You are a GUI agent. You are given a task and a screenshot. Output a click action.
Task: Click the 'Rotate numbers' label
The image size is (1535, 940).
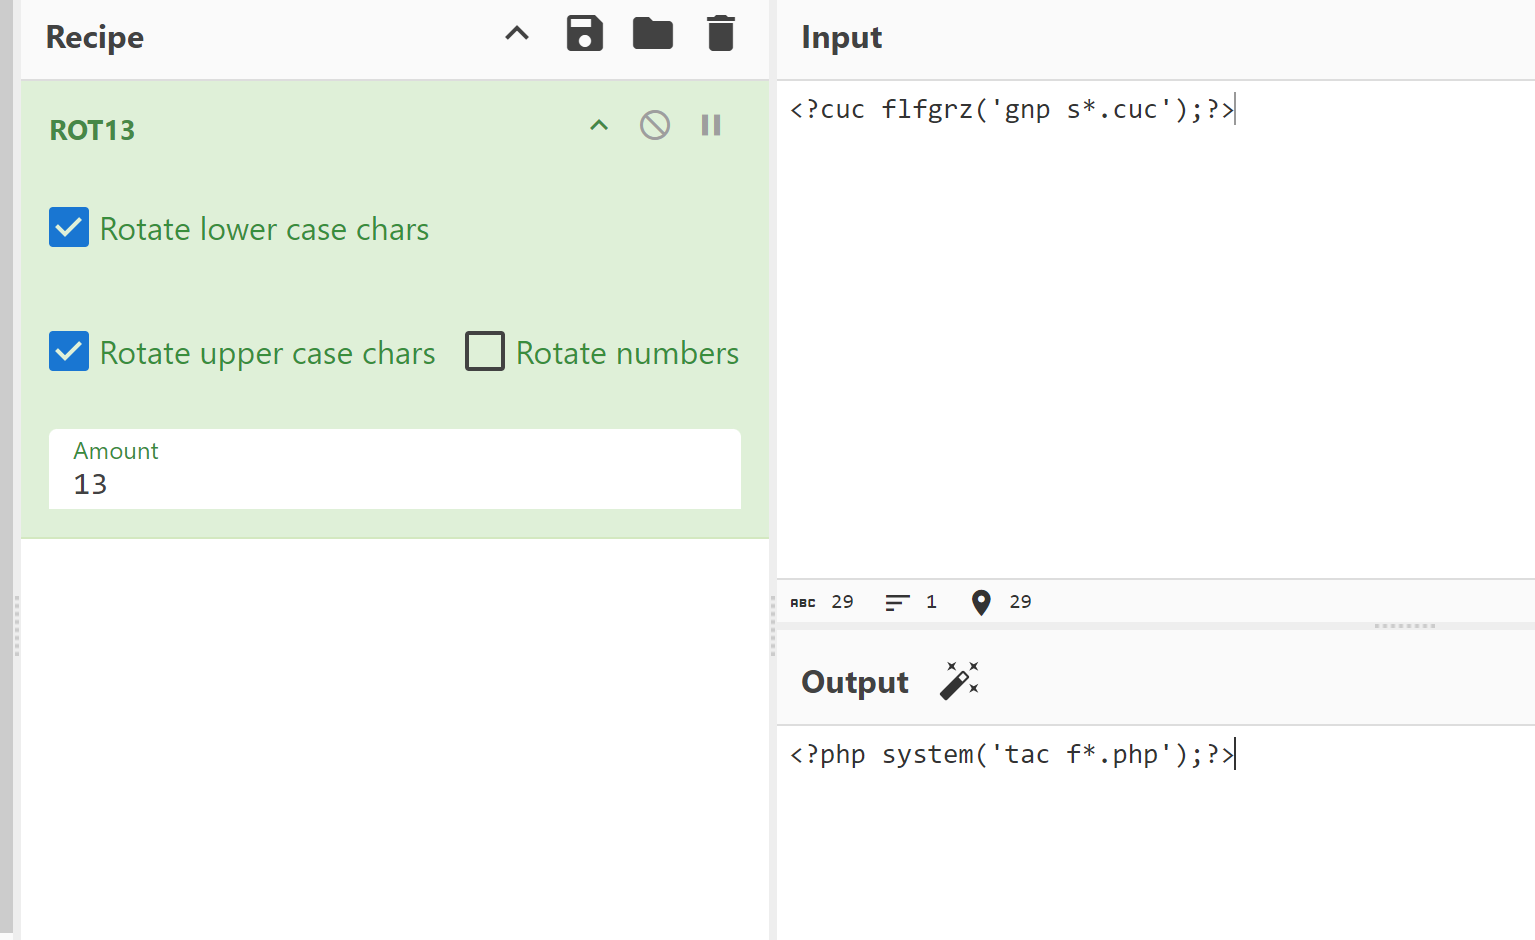coord(627,353)
